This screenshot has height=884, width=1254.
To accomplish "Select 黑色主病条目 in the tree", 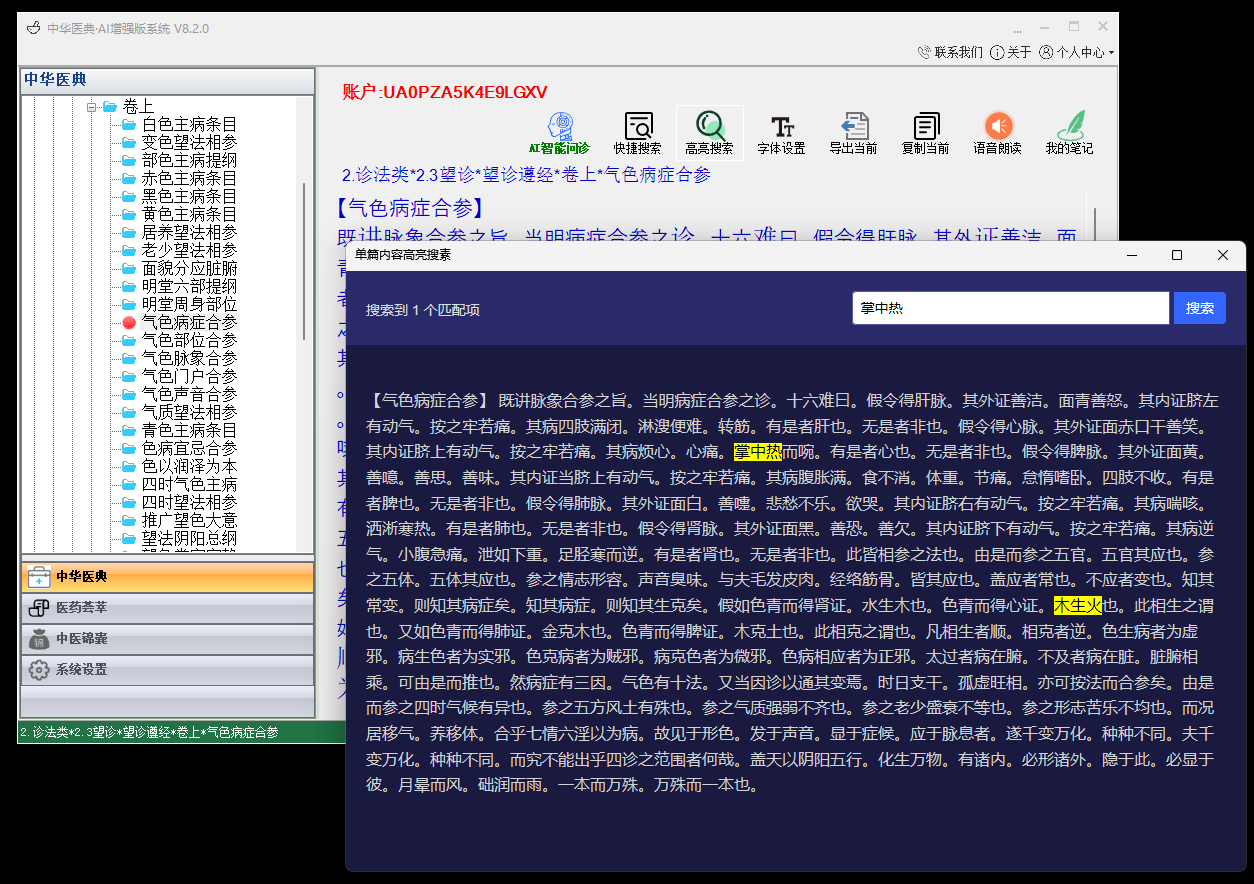I will [x=189, y=196].
